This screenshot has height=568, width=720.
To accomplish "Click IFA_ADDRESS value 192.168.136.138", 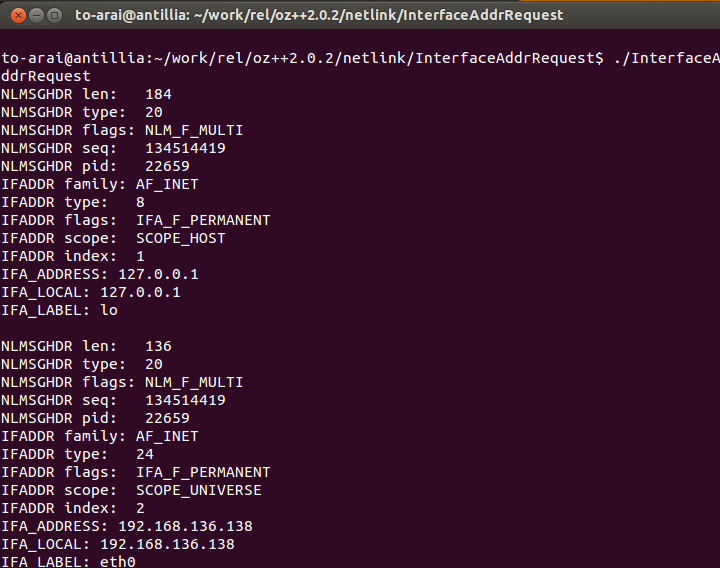I will click(x=186, y=526).
